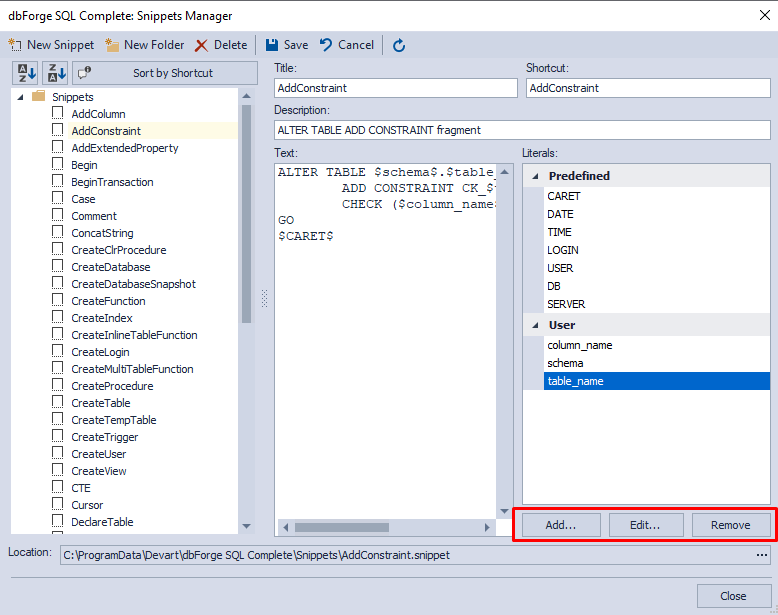Click the Close button at bottom
Image resolution: width=778 pixels, height=615 pixels.
point(733,596)
